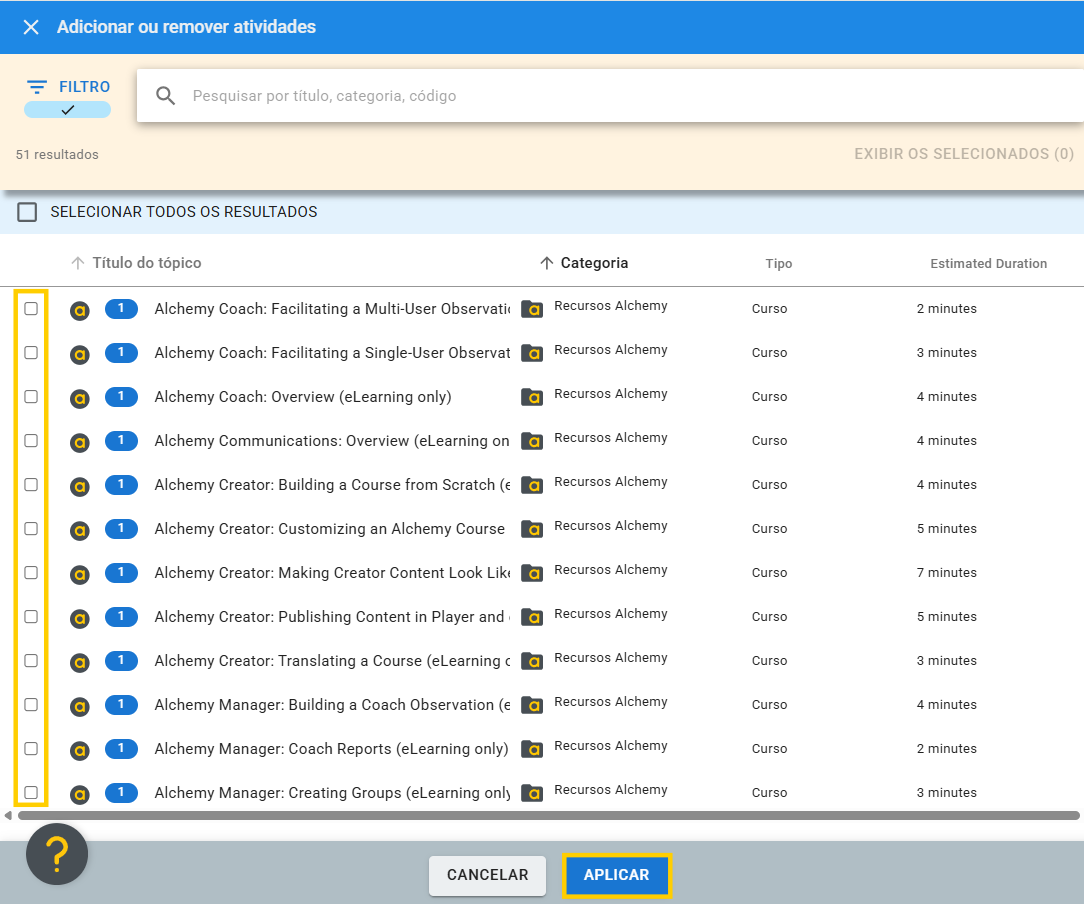Click the blue badge for Alchemy Manager: Coach Reports
This screenshot has height=904, width=1084.
(121, 748)
